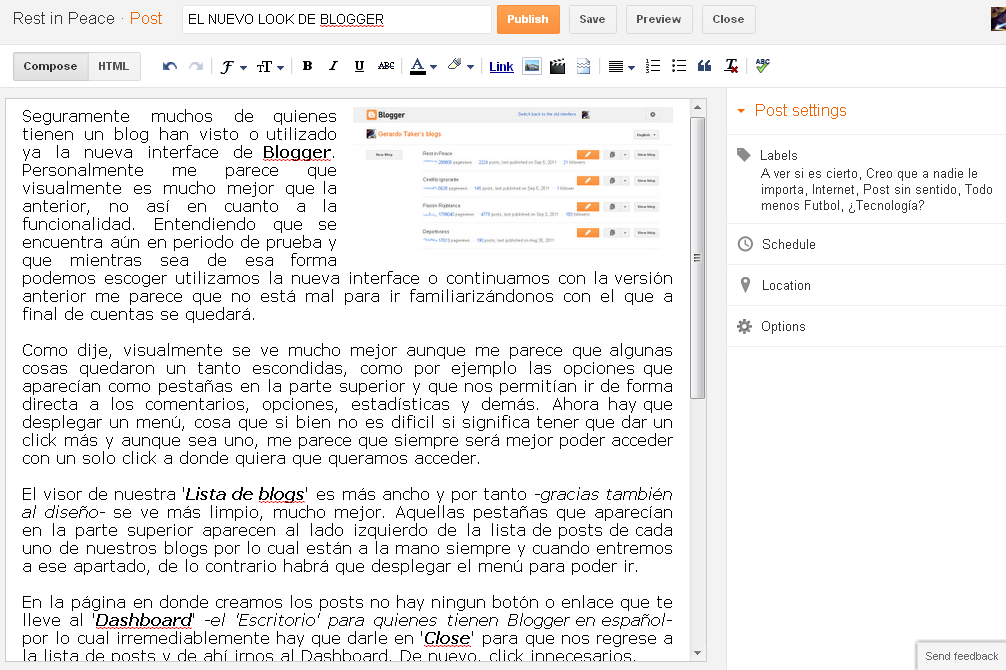Image resolution: width=1006 pixels, height=670 pixels.
Task: Toggle strikethrough ABC formatting
Action: tap(386, 65)
